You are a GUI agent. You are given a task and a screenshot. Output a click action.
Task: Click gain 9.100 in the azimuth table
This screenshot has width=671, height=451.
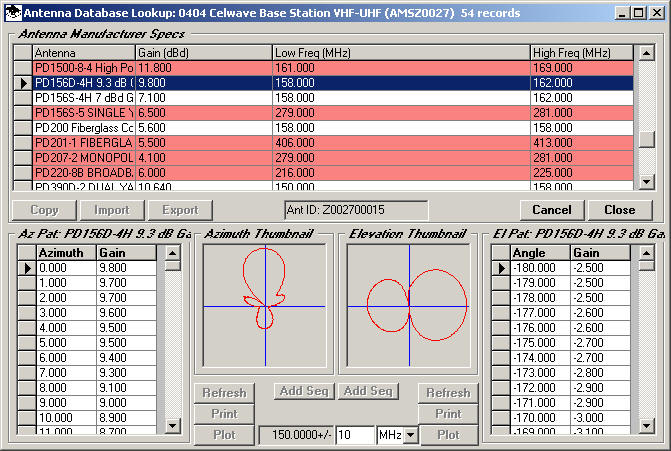click(x=127, y=388)
